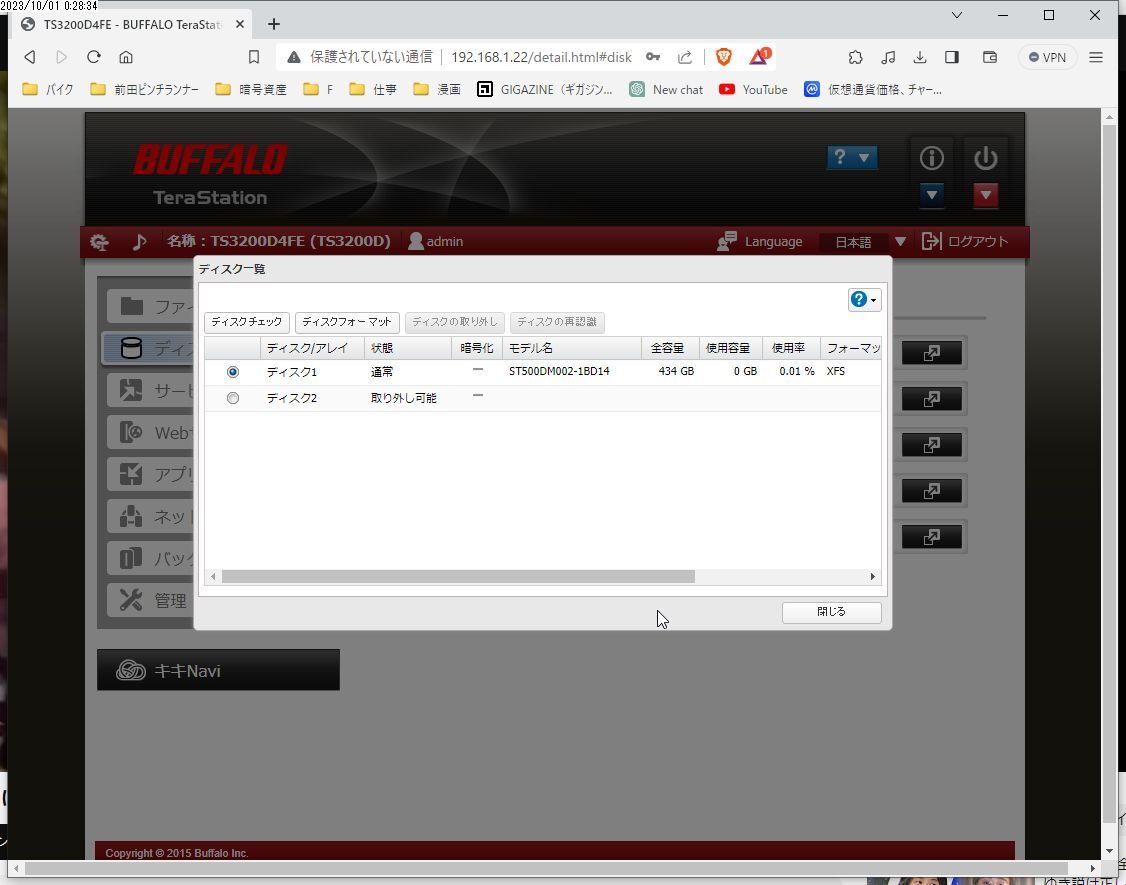Open the 仕事 bookmark folder
This screenshot has height=885, width=1126.
(x=373, y=89)
